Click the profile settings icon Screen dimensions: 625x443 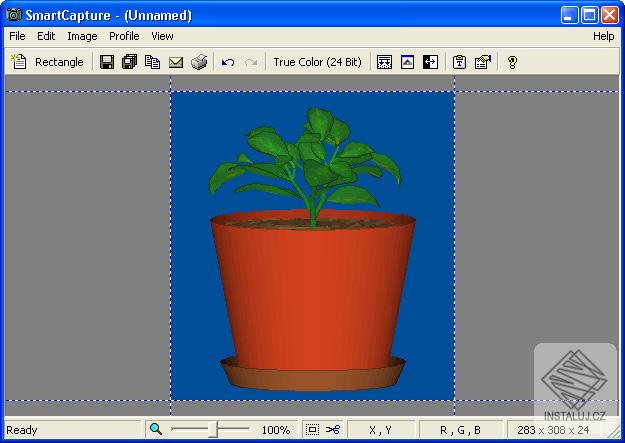483,62
